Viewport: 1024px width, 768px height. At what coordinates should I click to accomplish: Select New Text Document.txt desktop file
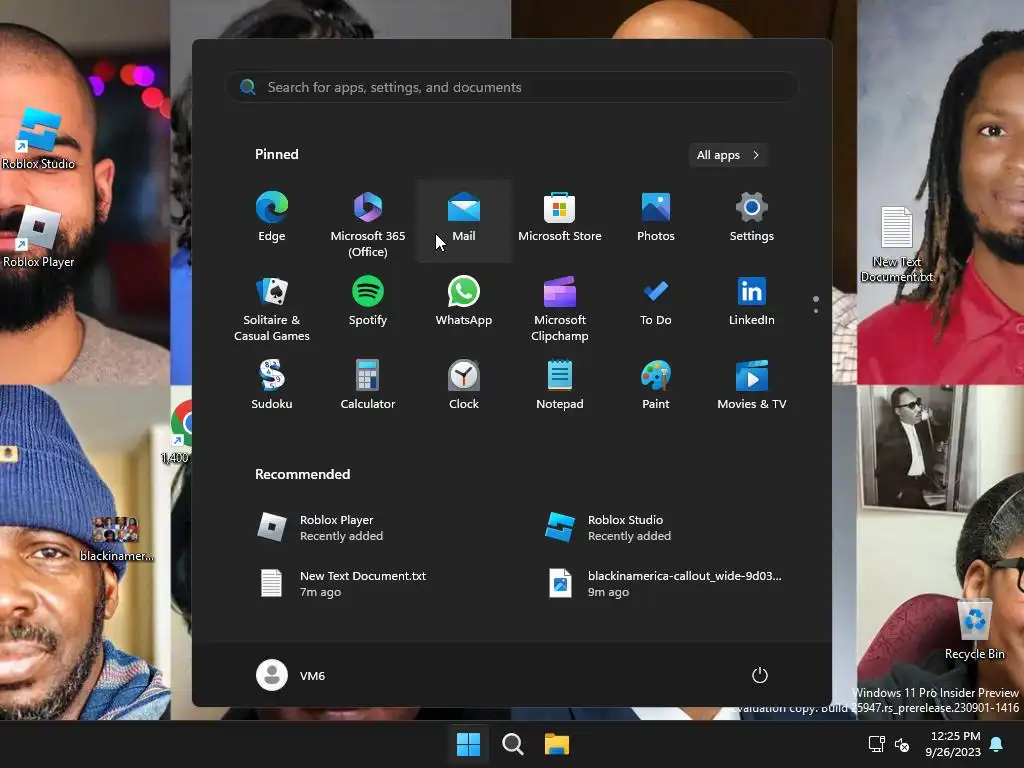click(897, 245)
